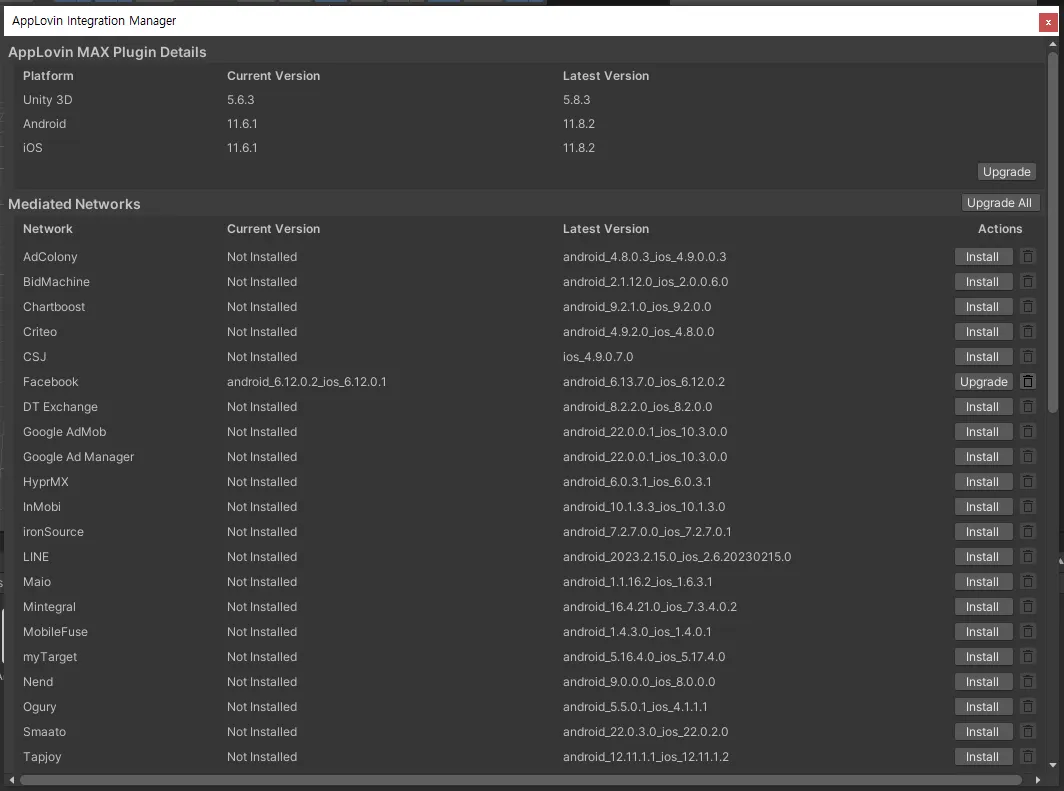Image resolution: width=1064 pixels, height=791 pixels.
Task: Upgrade the Facebook network adapter
Action: click(x=983, y=382)
